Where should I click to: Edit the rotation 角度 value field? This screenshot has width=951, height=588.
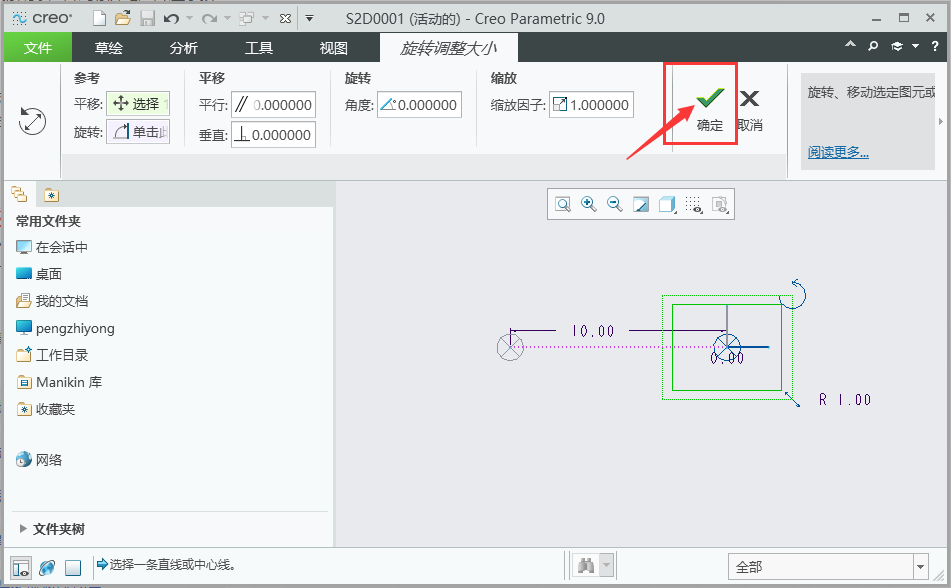pyautogui.click(x=419, y=105)
